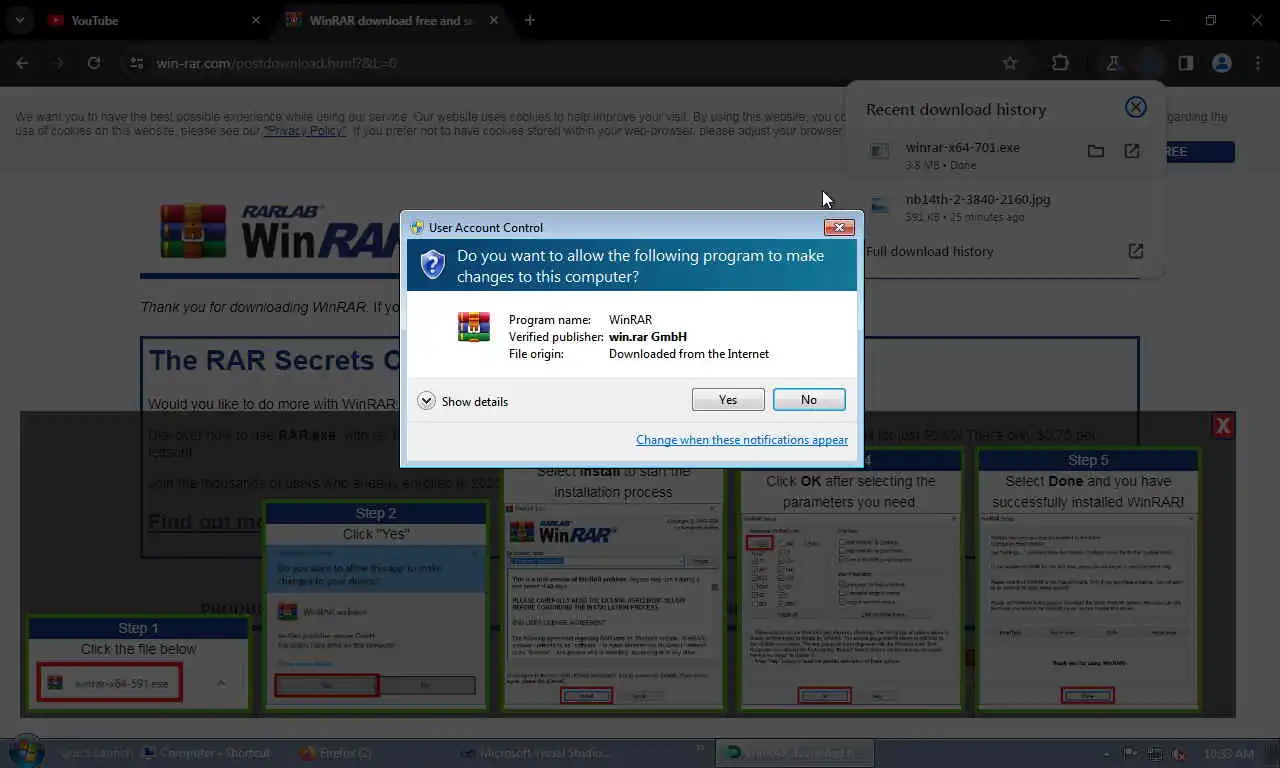Open the tab search dropdown

pos(19,20)
